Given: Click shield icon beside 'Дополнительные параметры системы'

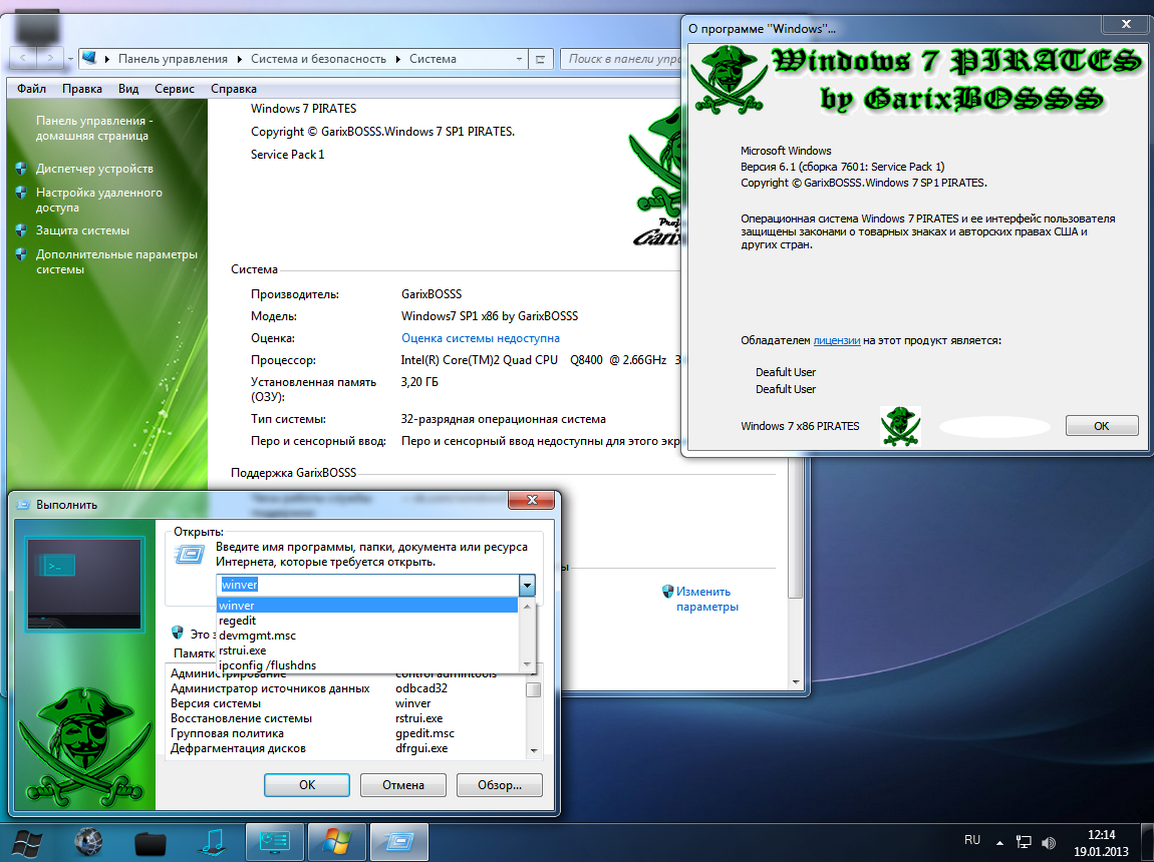Looking at the screenshot, I should 21,255.
